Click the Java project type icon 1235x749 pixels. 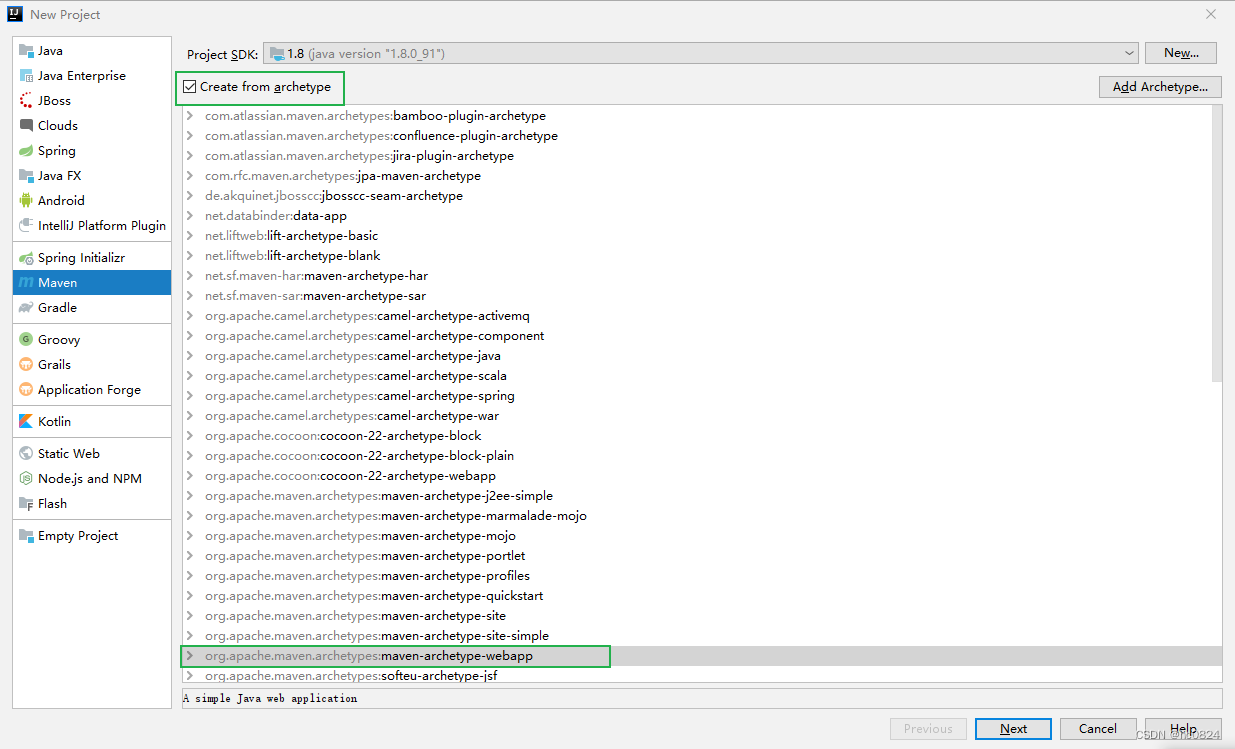click(x=26, y=51)
